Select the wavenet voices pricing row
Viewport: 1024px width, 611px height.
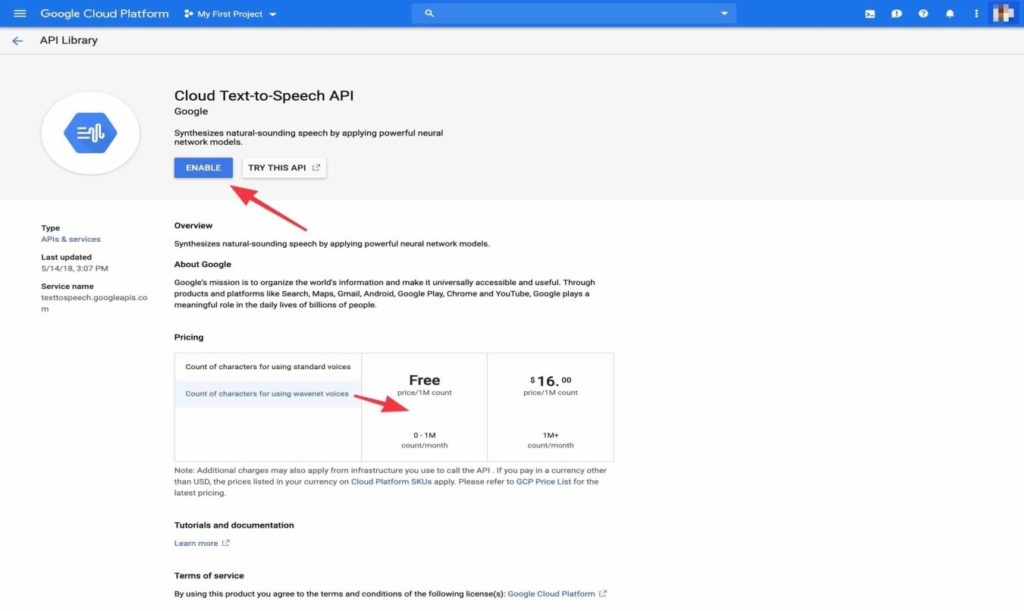[x=267, y=394]
